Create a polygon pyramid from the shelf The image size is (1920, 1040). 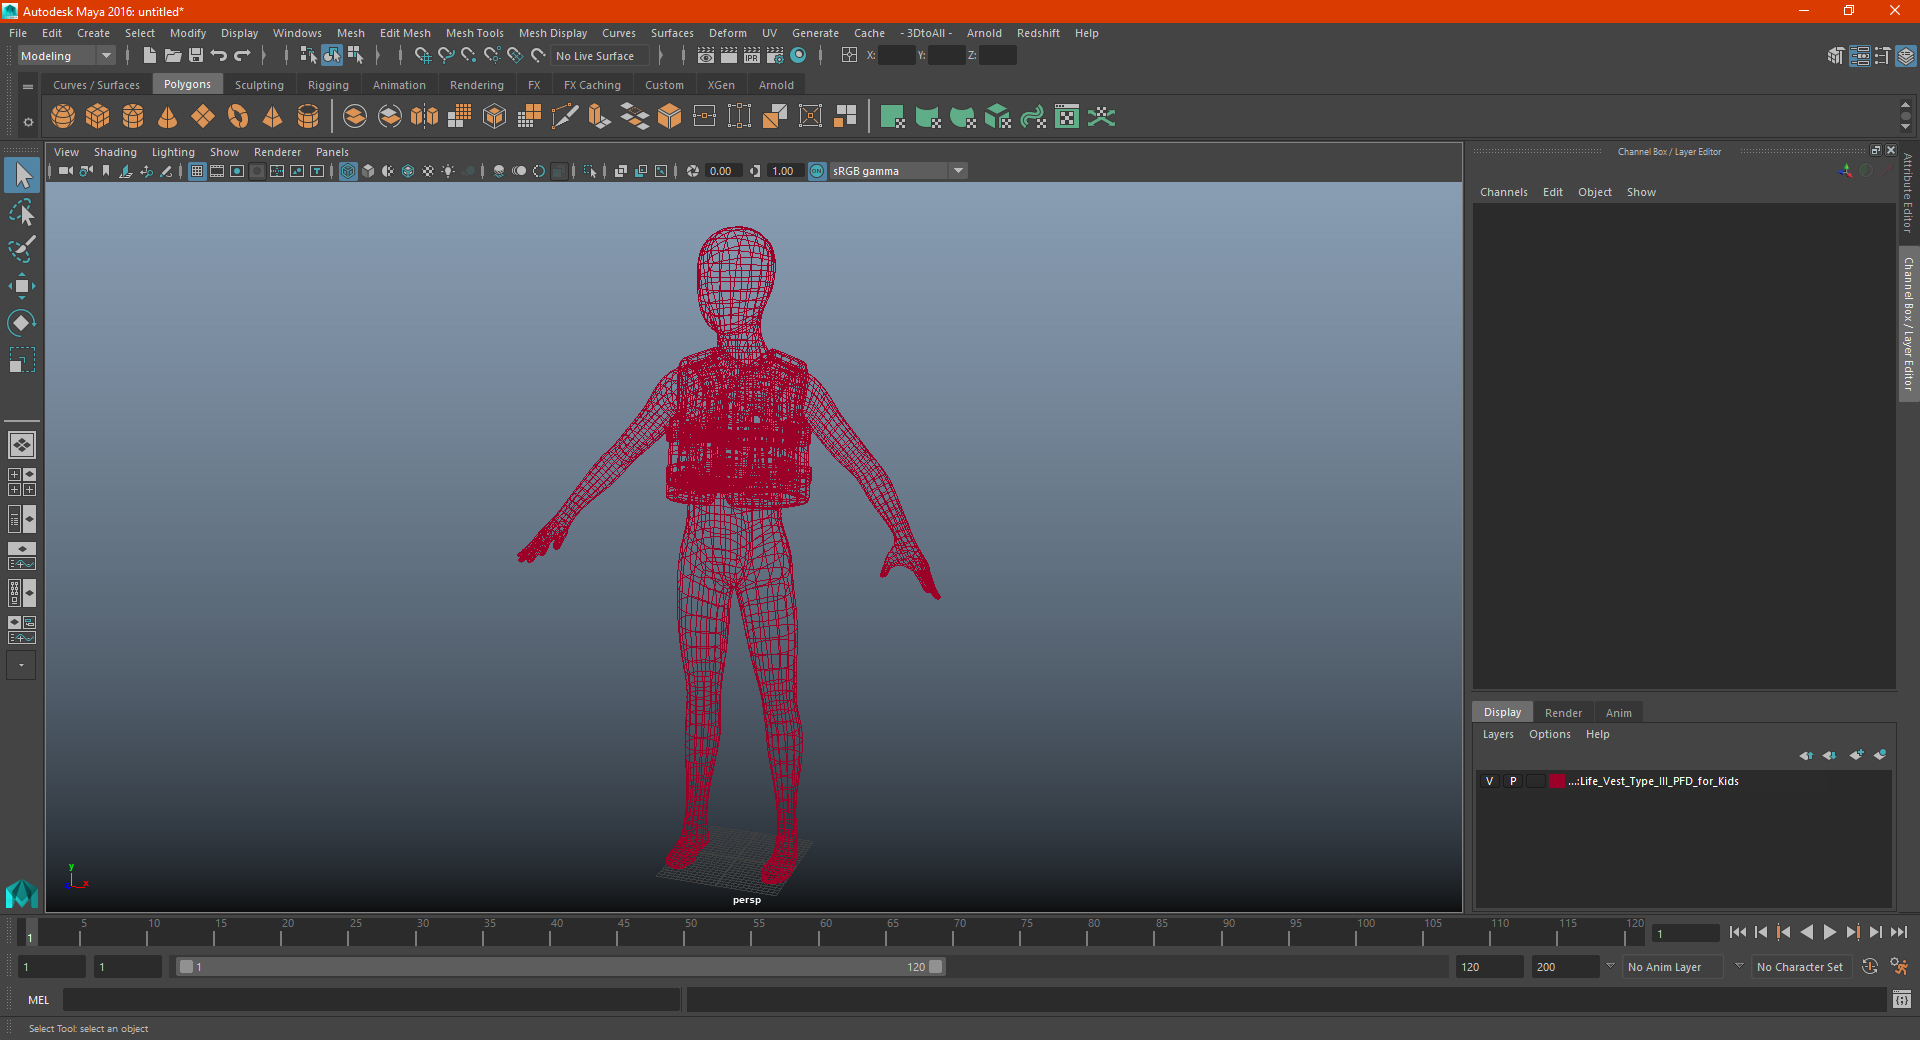tap(273, 117)
